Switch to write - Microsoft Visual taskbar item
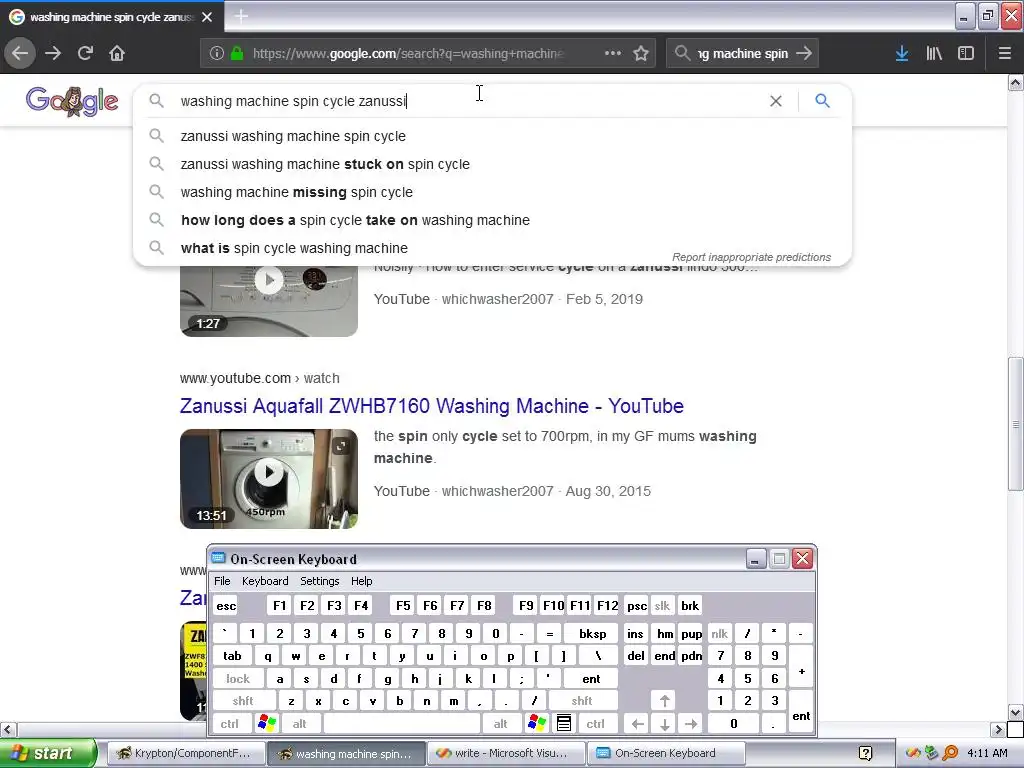The image size is (1024, 768). [x=507, y=754]
